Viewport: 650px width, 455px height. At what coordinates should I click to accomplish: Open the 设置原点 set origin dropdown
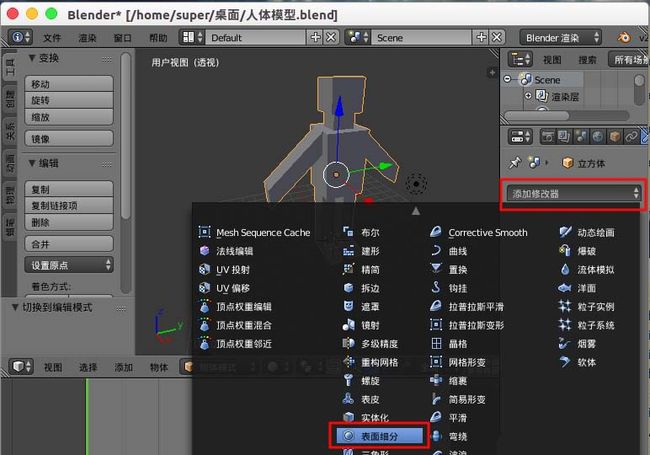(x=69, y=265)
